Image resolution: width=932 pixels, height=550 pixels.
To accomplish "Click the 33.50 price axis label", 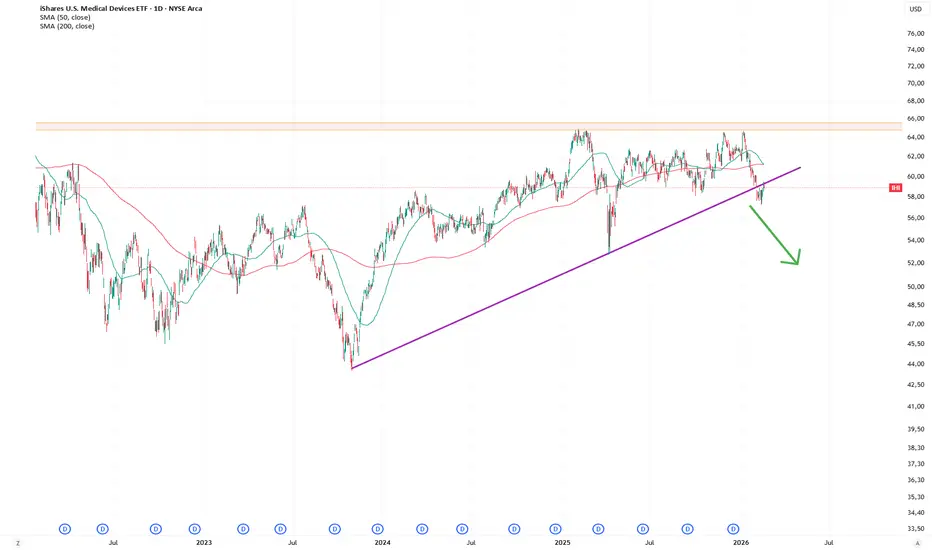I will 915,529.
